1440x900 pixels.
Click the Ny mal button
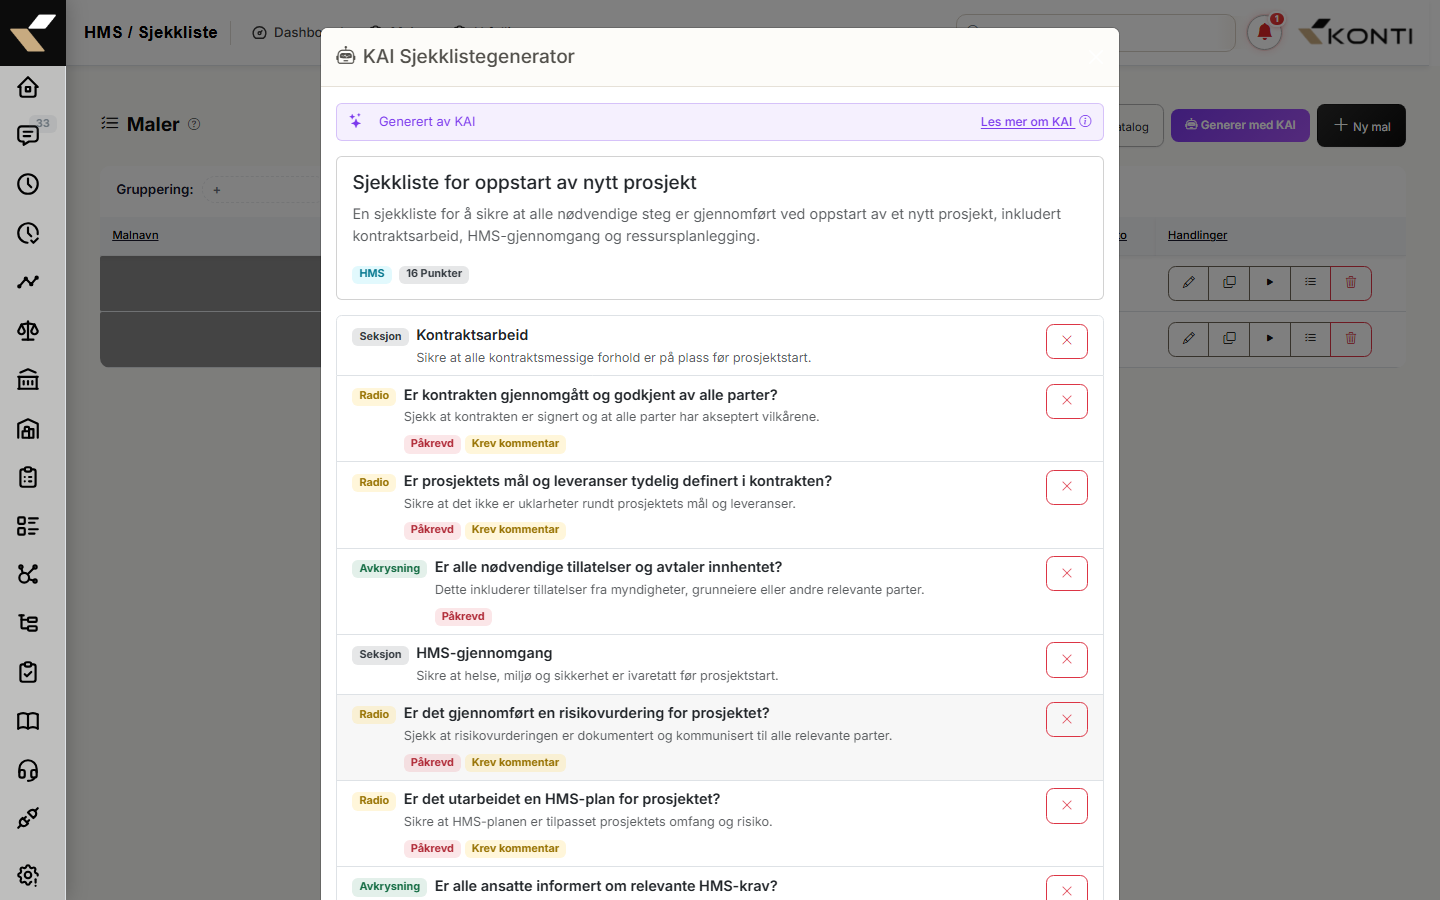pyautogui.click(x=1361, y=126)
